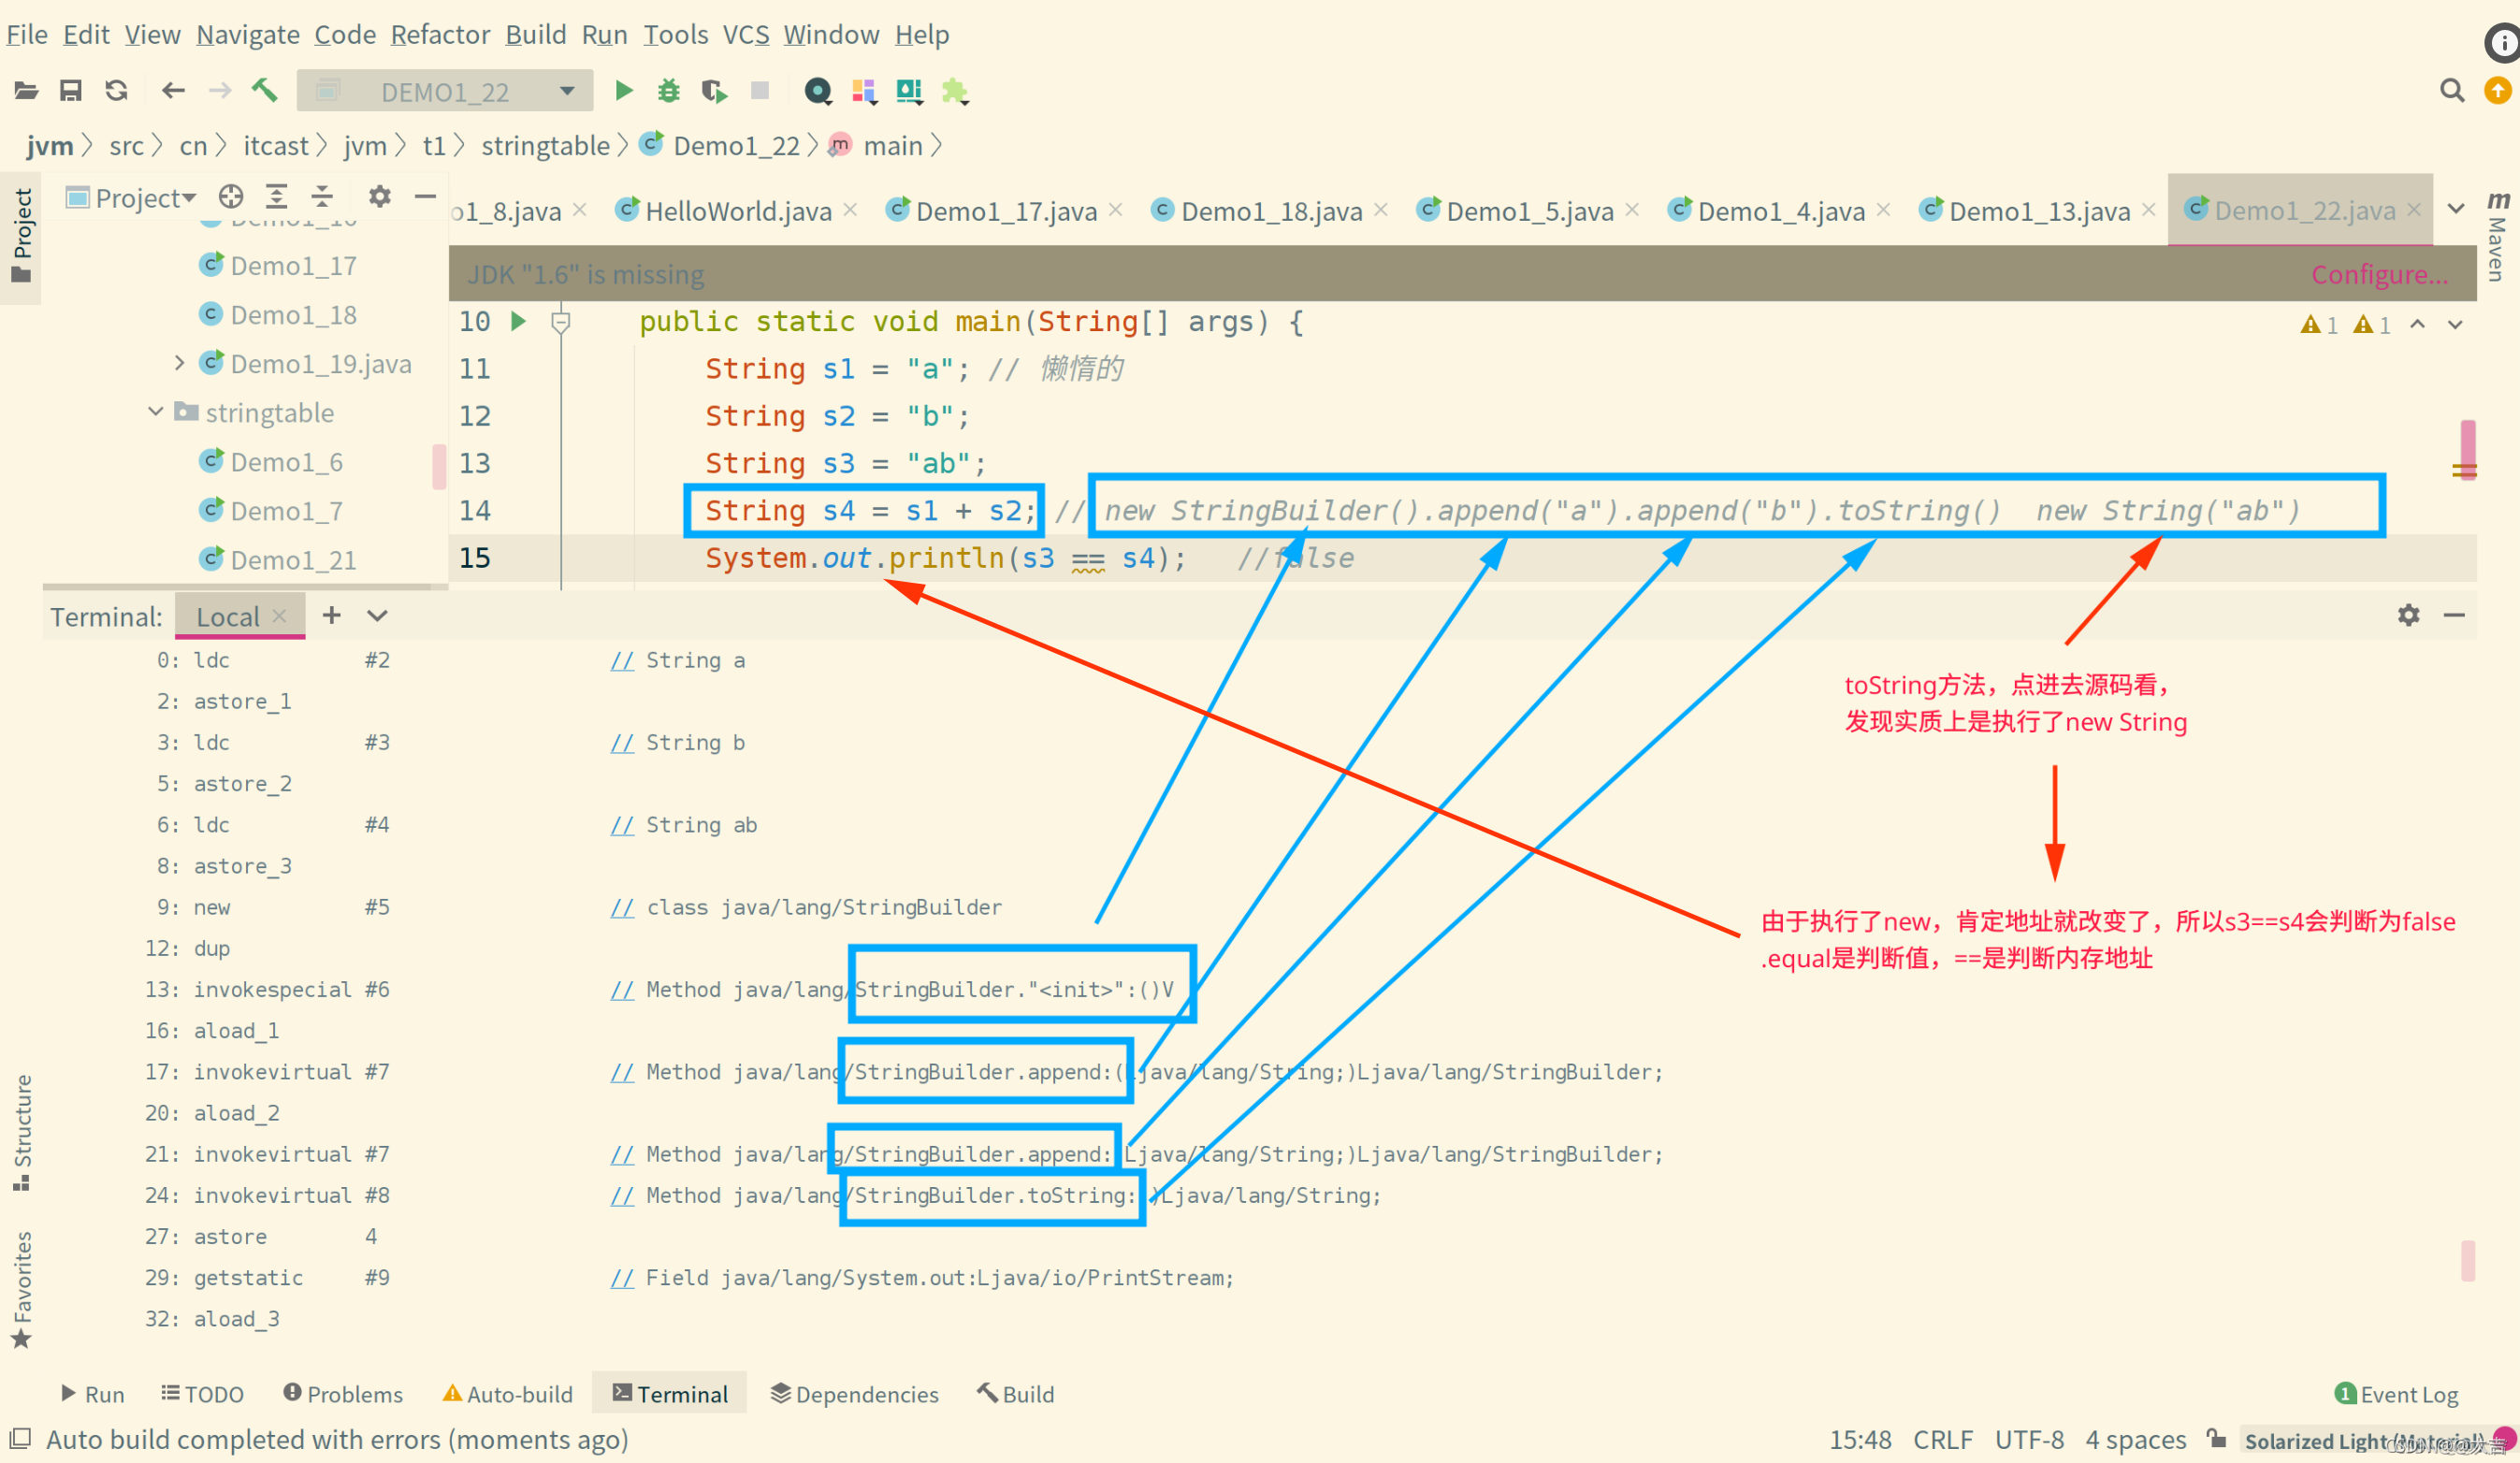Viewport: 2520px width, 1463px height.
Task: Click the dark circular profiler toolbar icon
Action: 818,91
